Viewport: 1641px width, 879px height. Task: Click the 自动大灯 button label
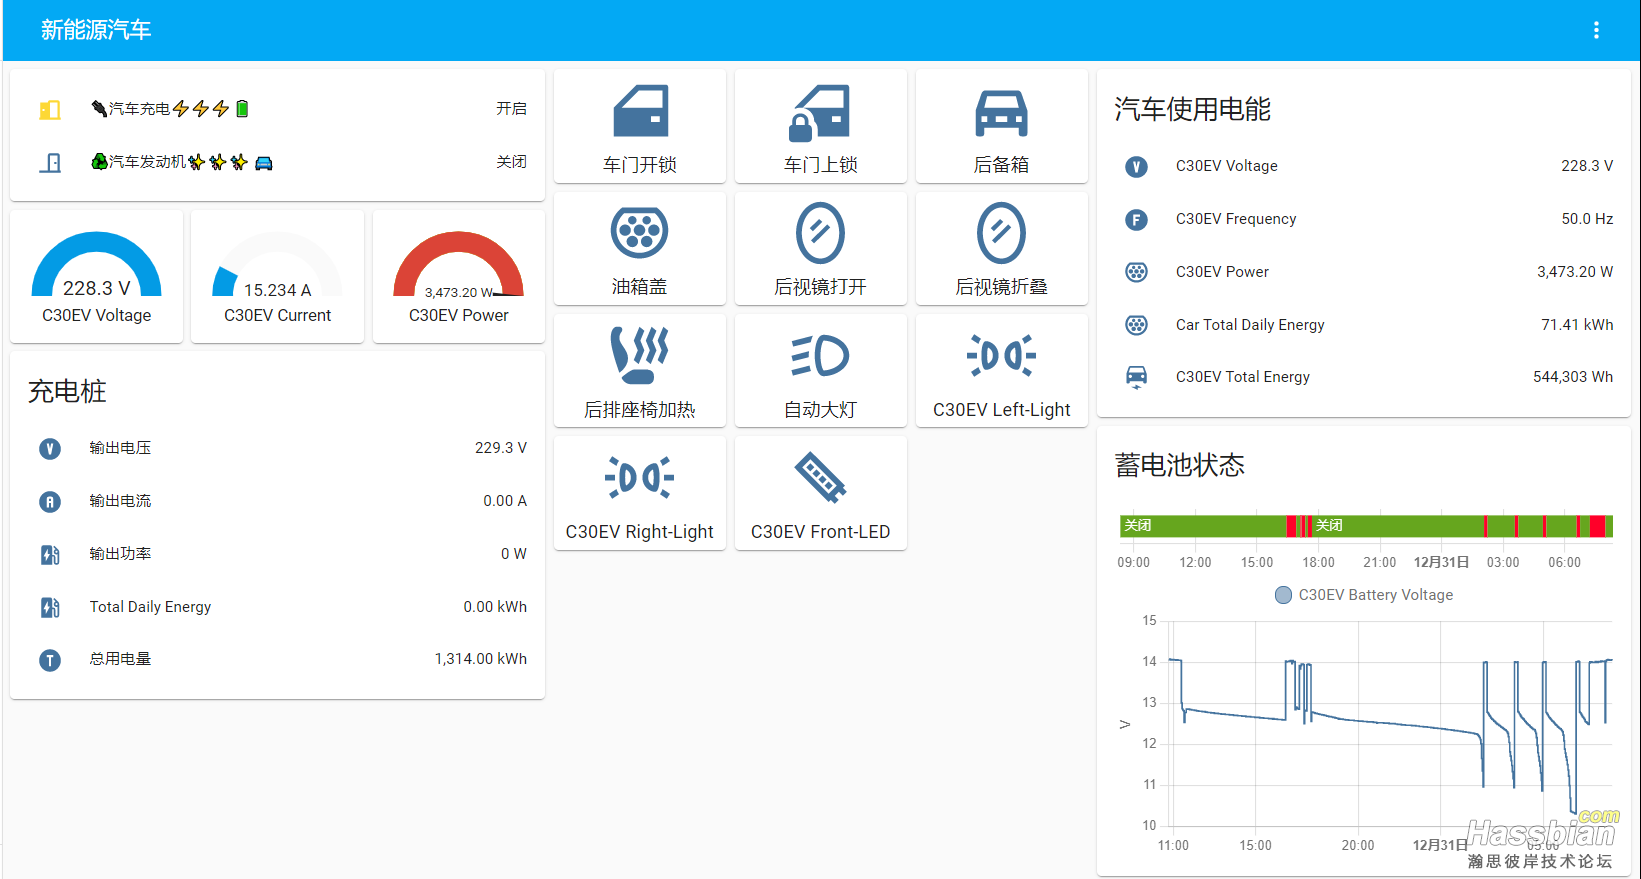(820, 410)
